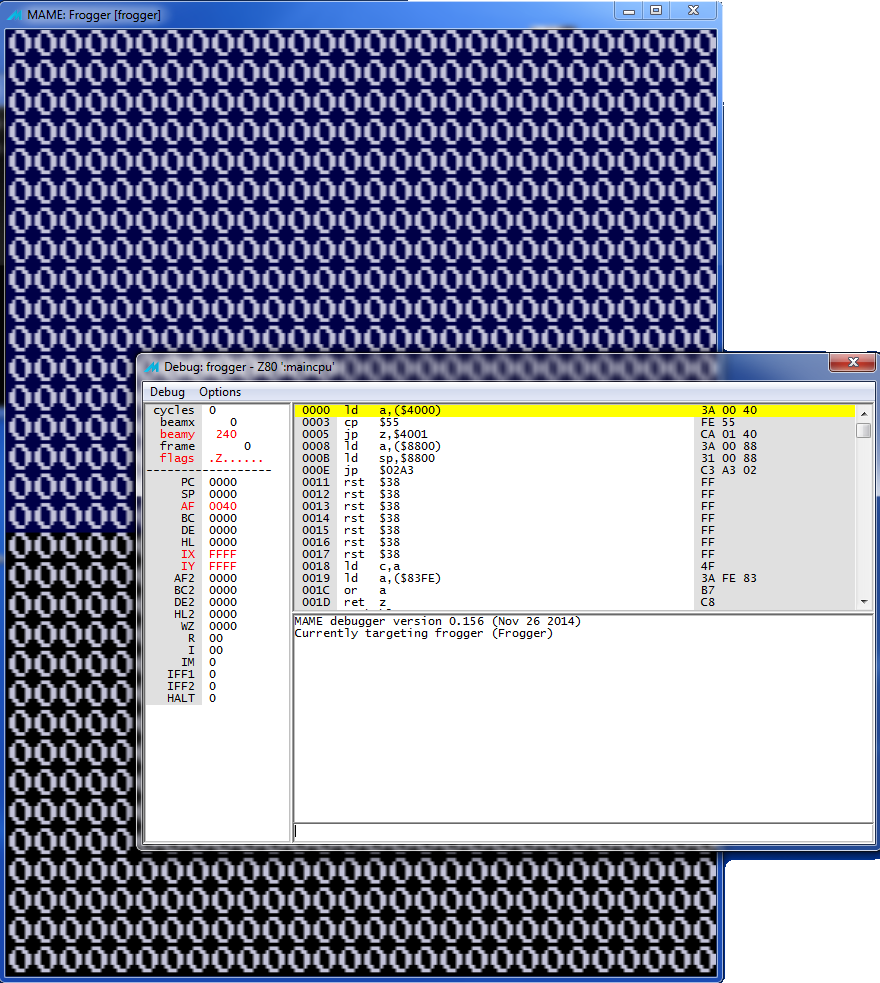This screenshot has width=880, height=983.
Task: Open the Debug menu
Action: [167, 392]
